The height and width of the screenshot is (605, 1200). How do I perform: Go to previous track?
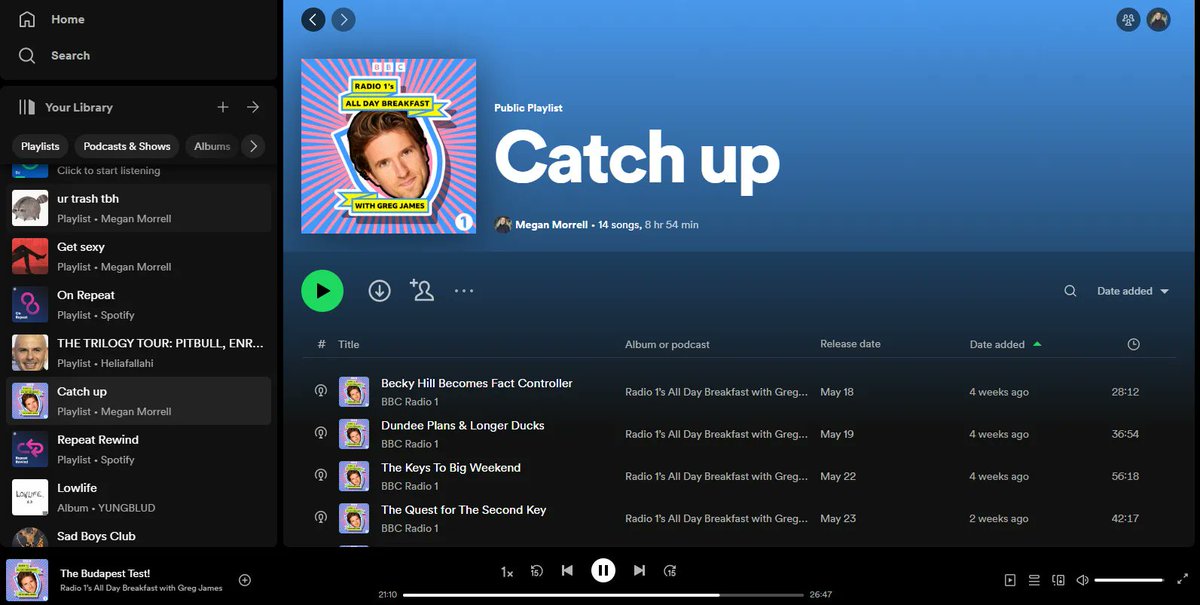tap(567, 571)
